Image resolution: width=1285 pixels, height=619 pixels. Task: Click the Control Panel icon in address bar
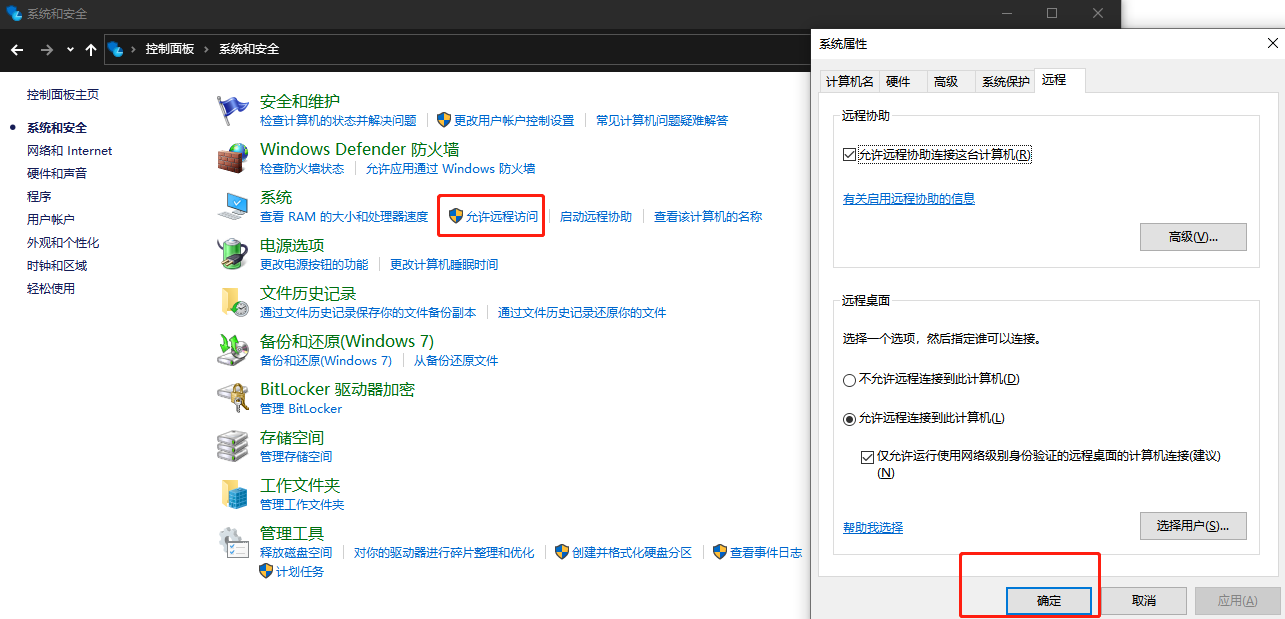116,49
